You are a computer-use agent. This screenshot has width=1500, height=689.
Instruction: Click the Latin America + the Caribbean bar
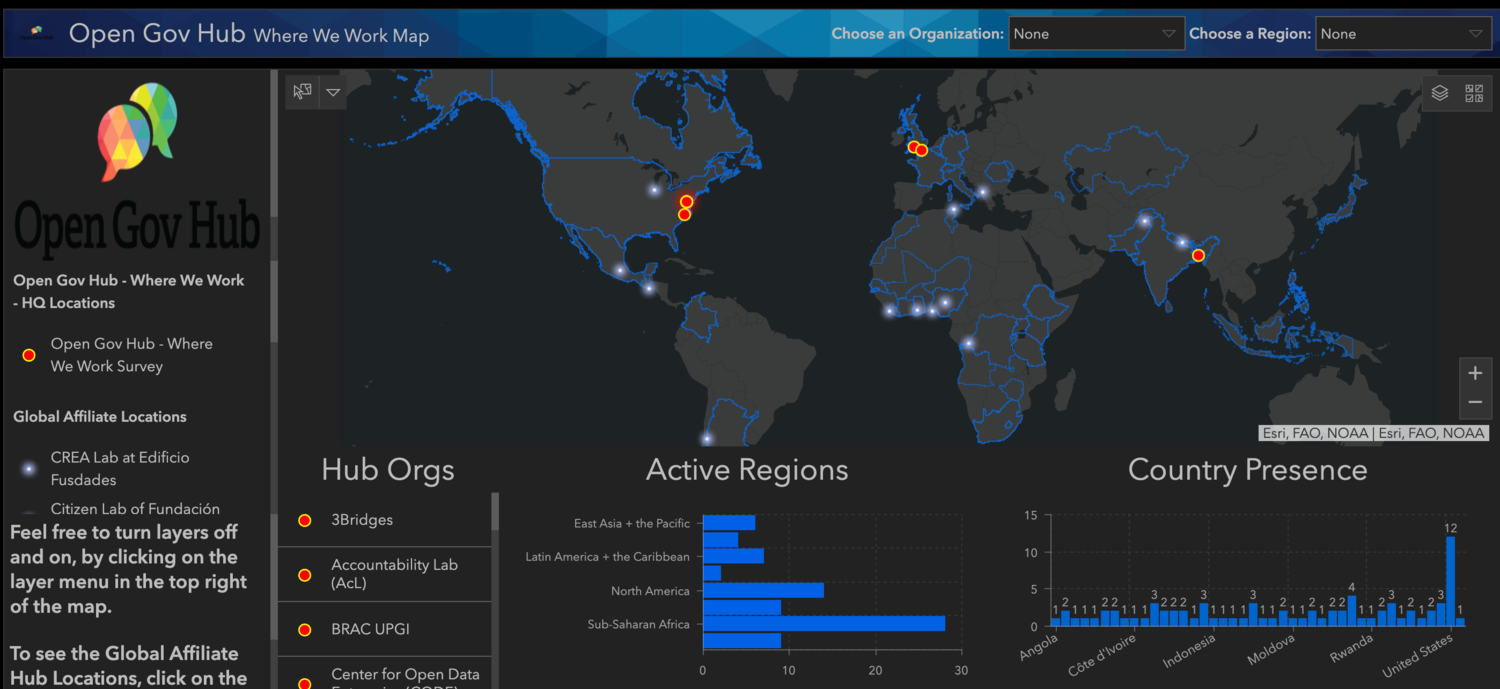(x=733, y=556)
